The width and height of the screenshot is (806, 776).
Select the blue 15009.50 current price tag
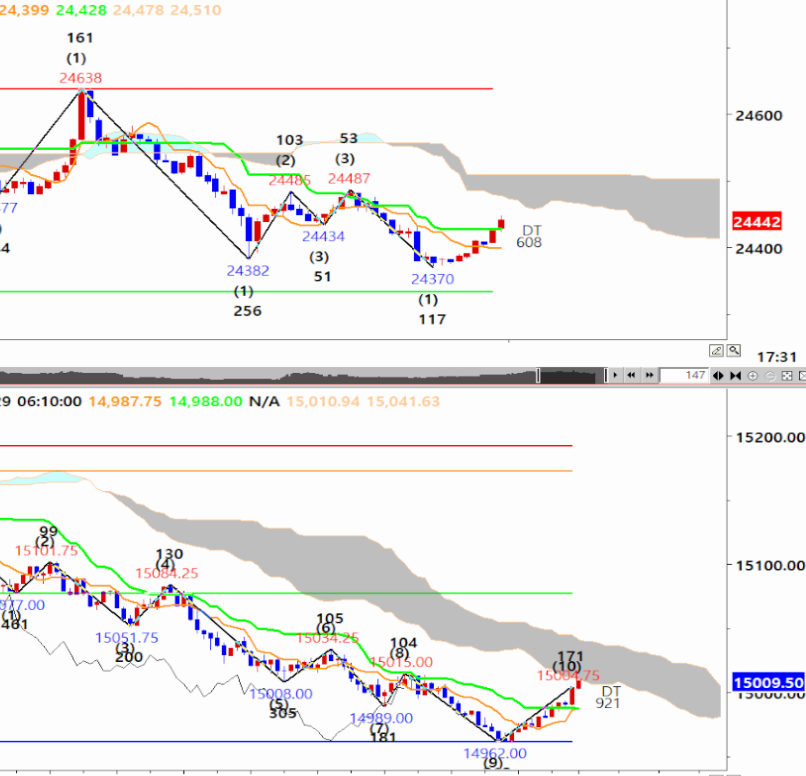coord(768,682)
